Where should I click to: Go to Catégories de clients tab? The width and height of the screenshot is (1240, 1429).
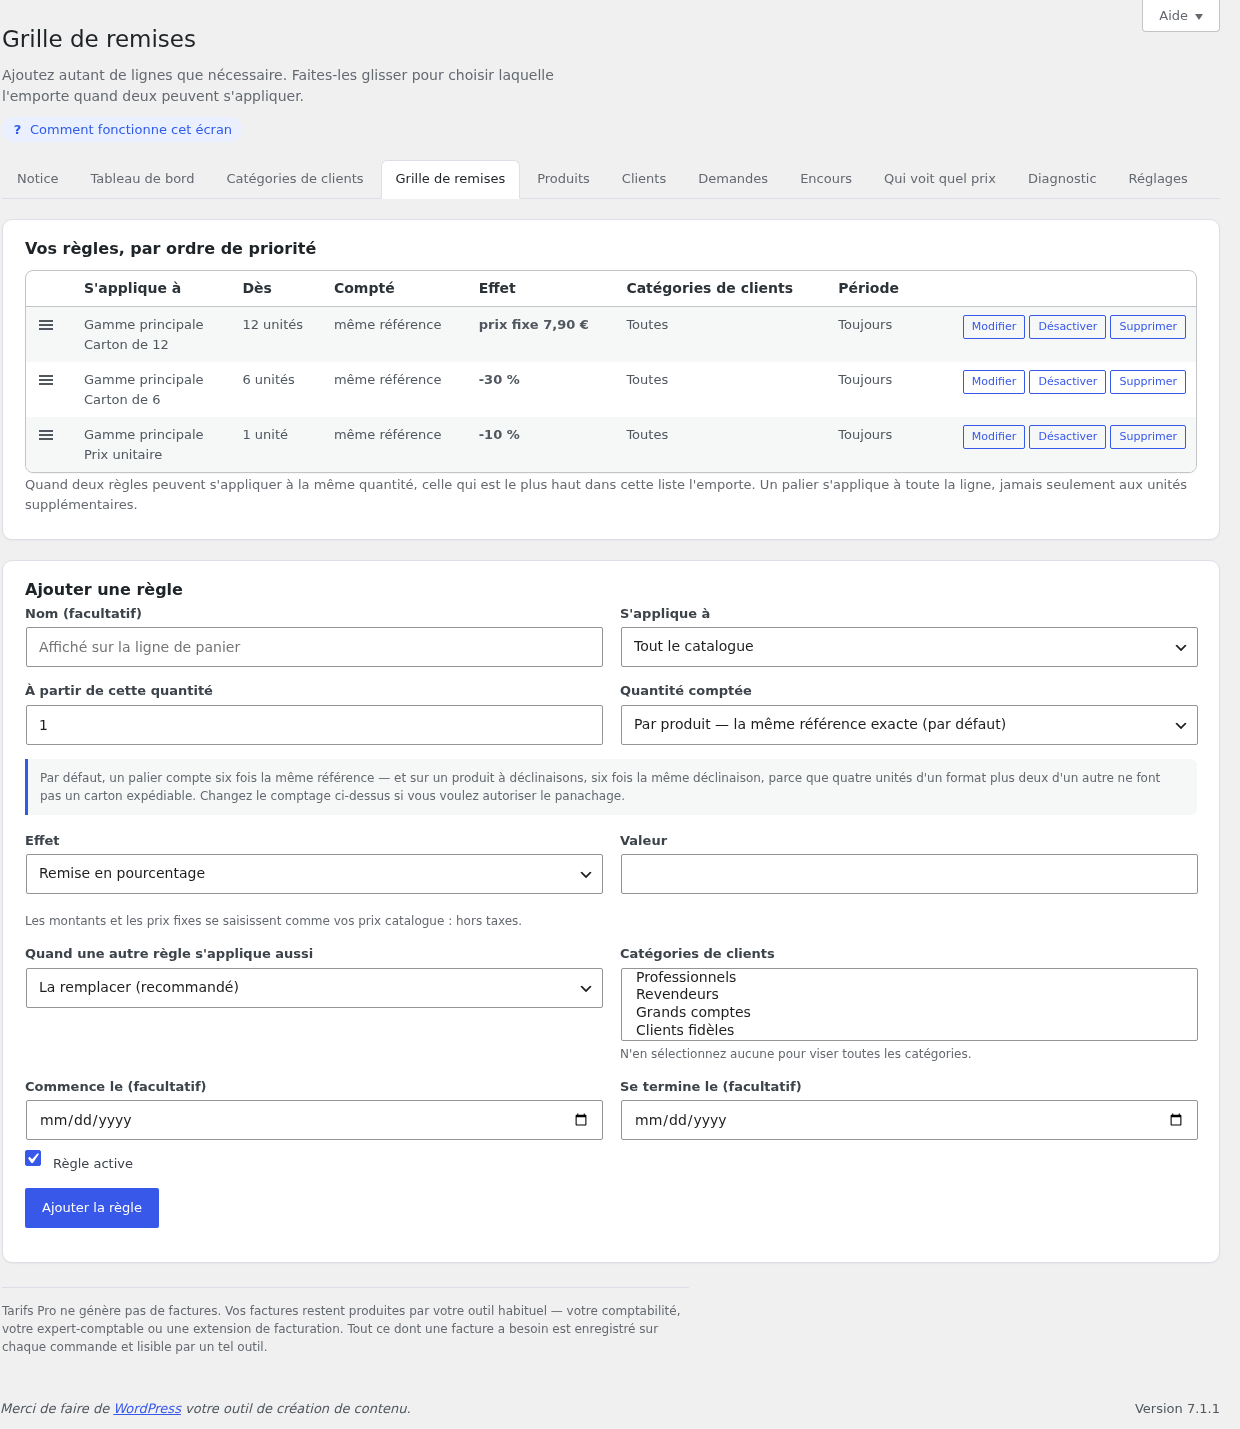pyautogui.click(x=295, y=179)
